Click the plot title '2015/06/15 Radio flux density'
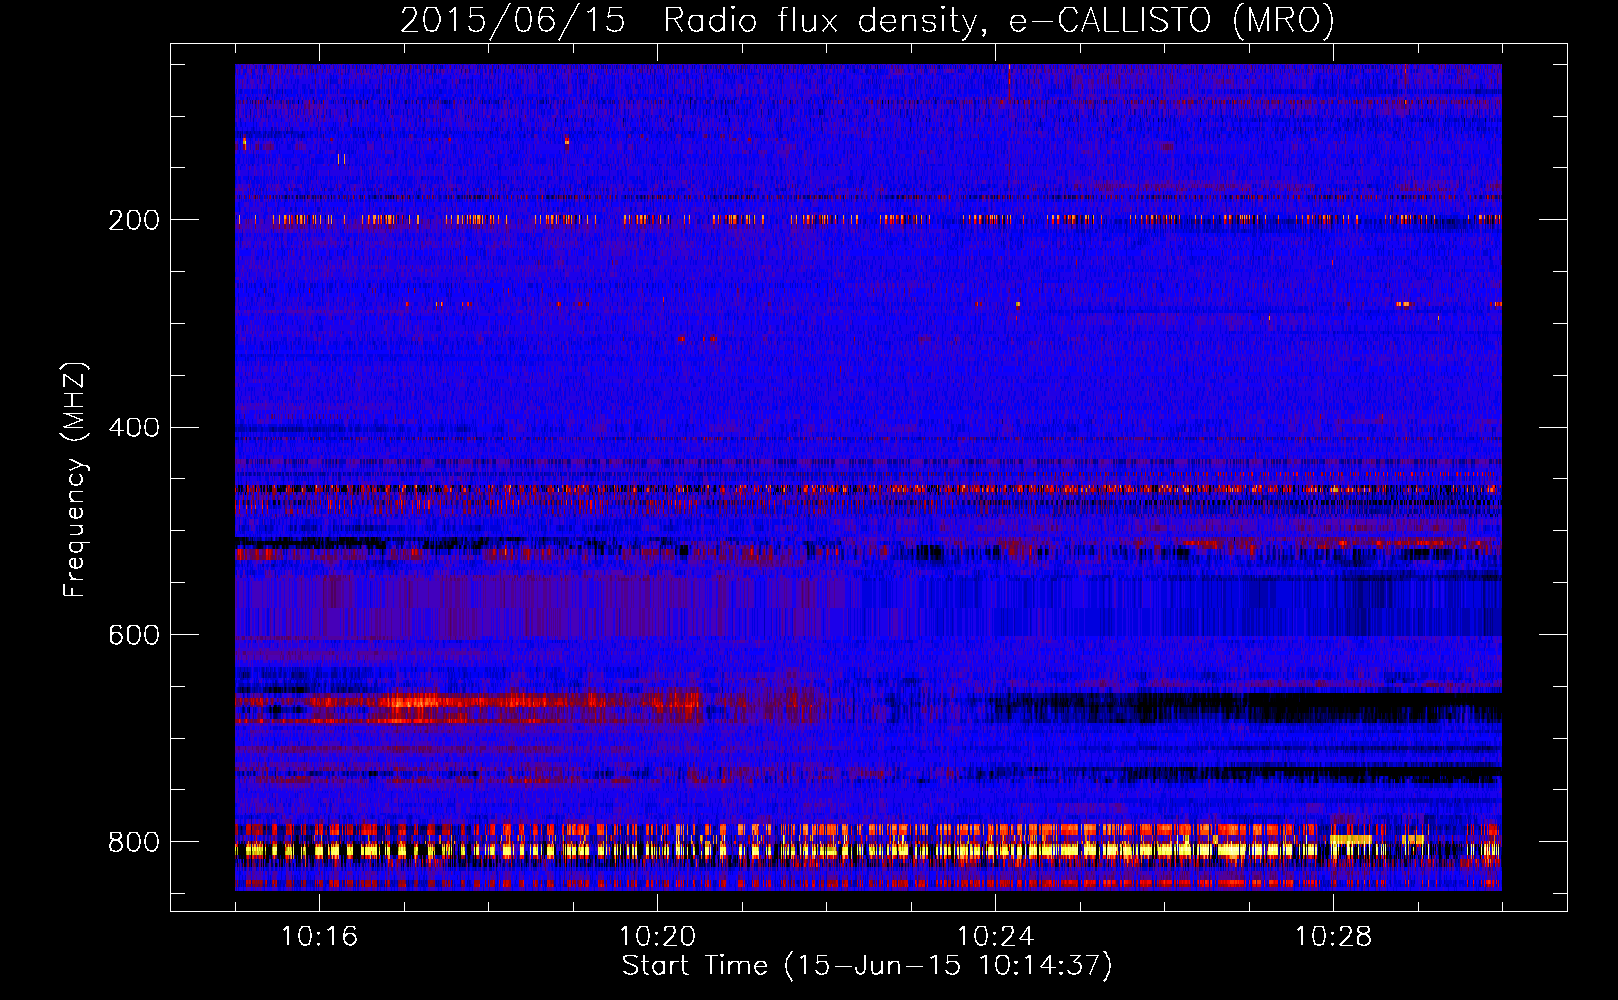 coord(867,20)
